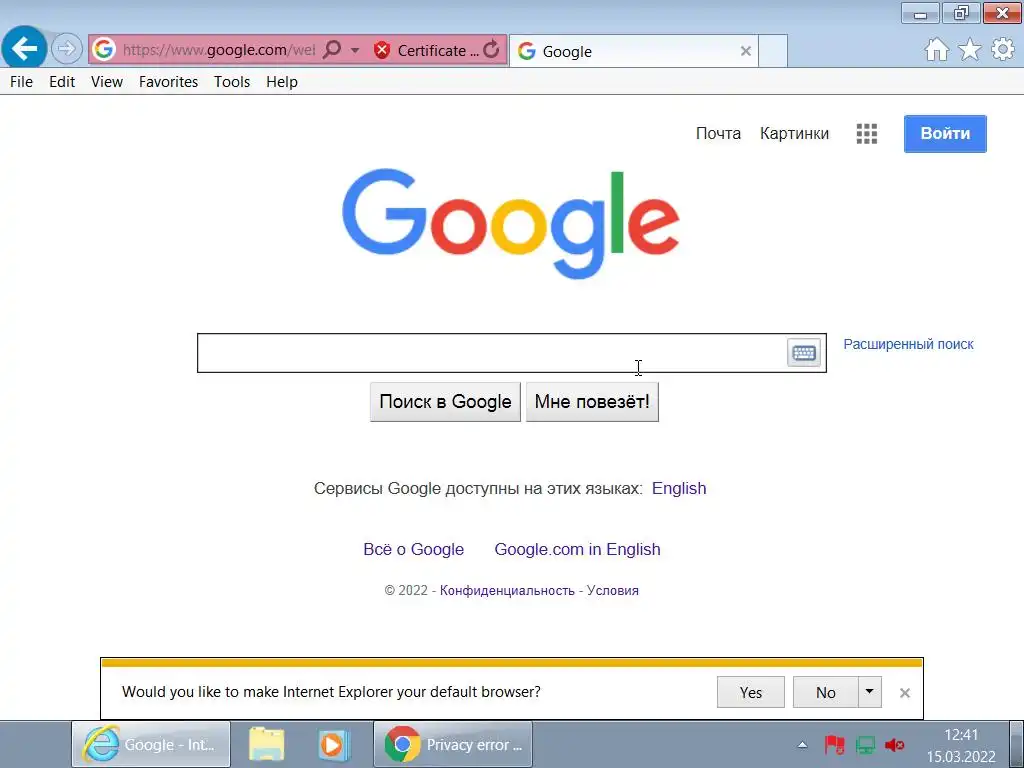Open the on-screen keyboard icon

point(804,353)
